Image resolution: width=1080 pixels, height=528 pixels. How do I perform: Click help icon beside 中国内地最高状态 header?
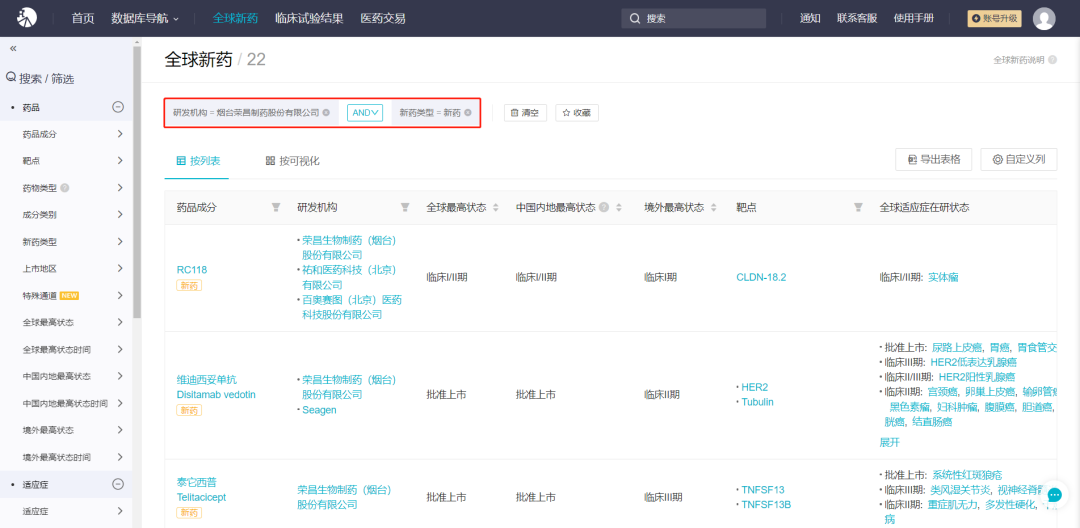pyautogui.click(x=604, y=207)
